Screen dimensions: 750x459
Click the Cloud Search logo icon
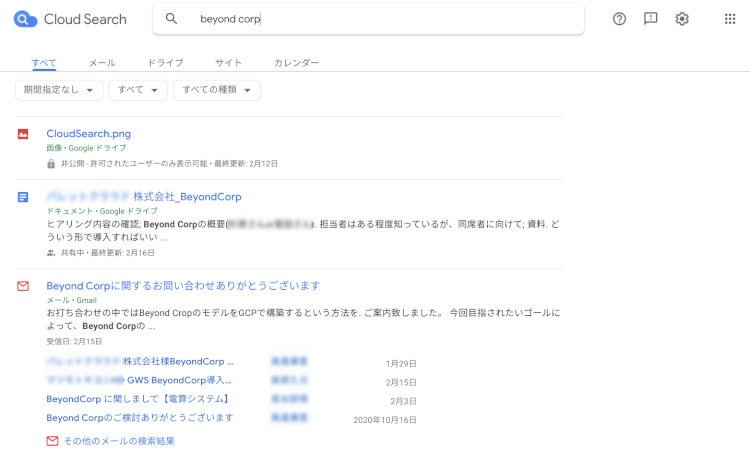[x=26, y=19]
